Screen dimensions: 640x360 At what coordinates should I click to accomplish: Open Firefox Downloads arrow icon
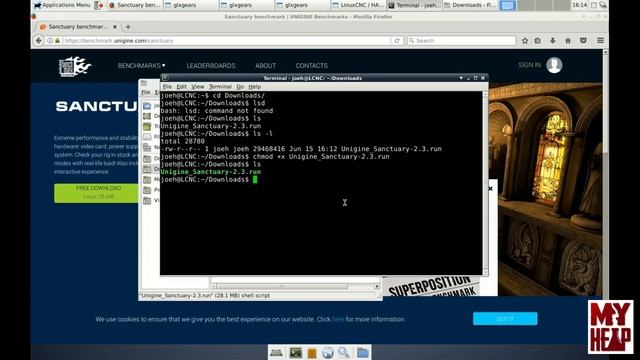(553, 41)
